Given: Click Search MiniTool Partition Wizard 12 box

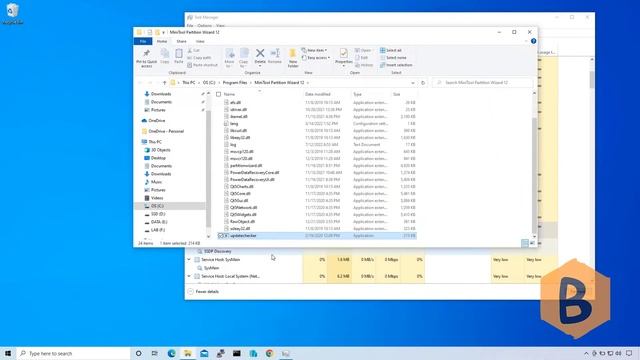Looking at the screenshot, I should (x=482, y=83).
